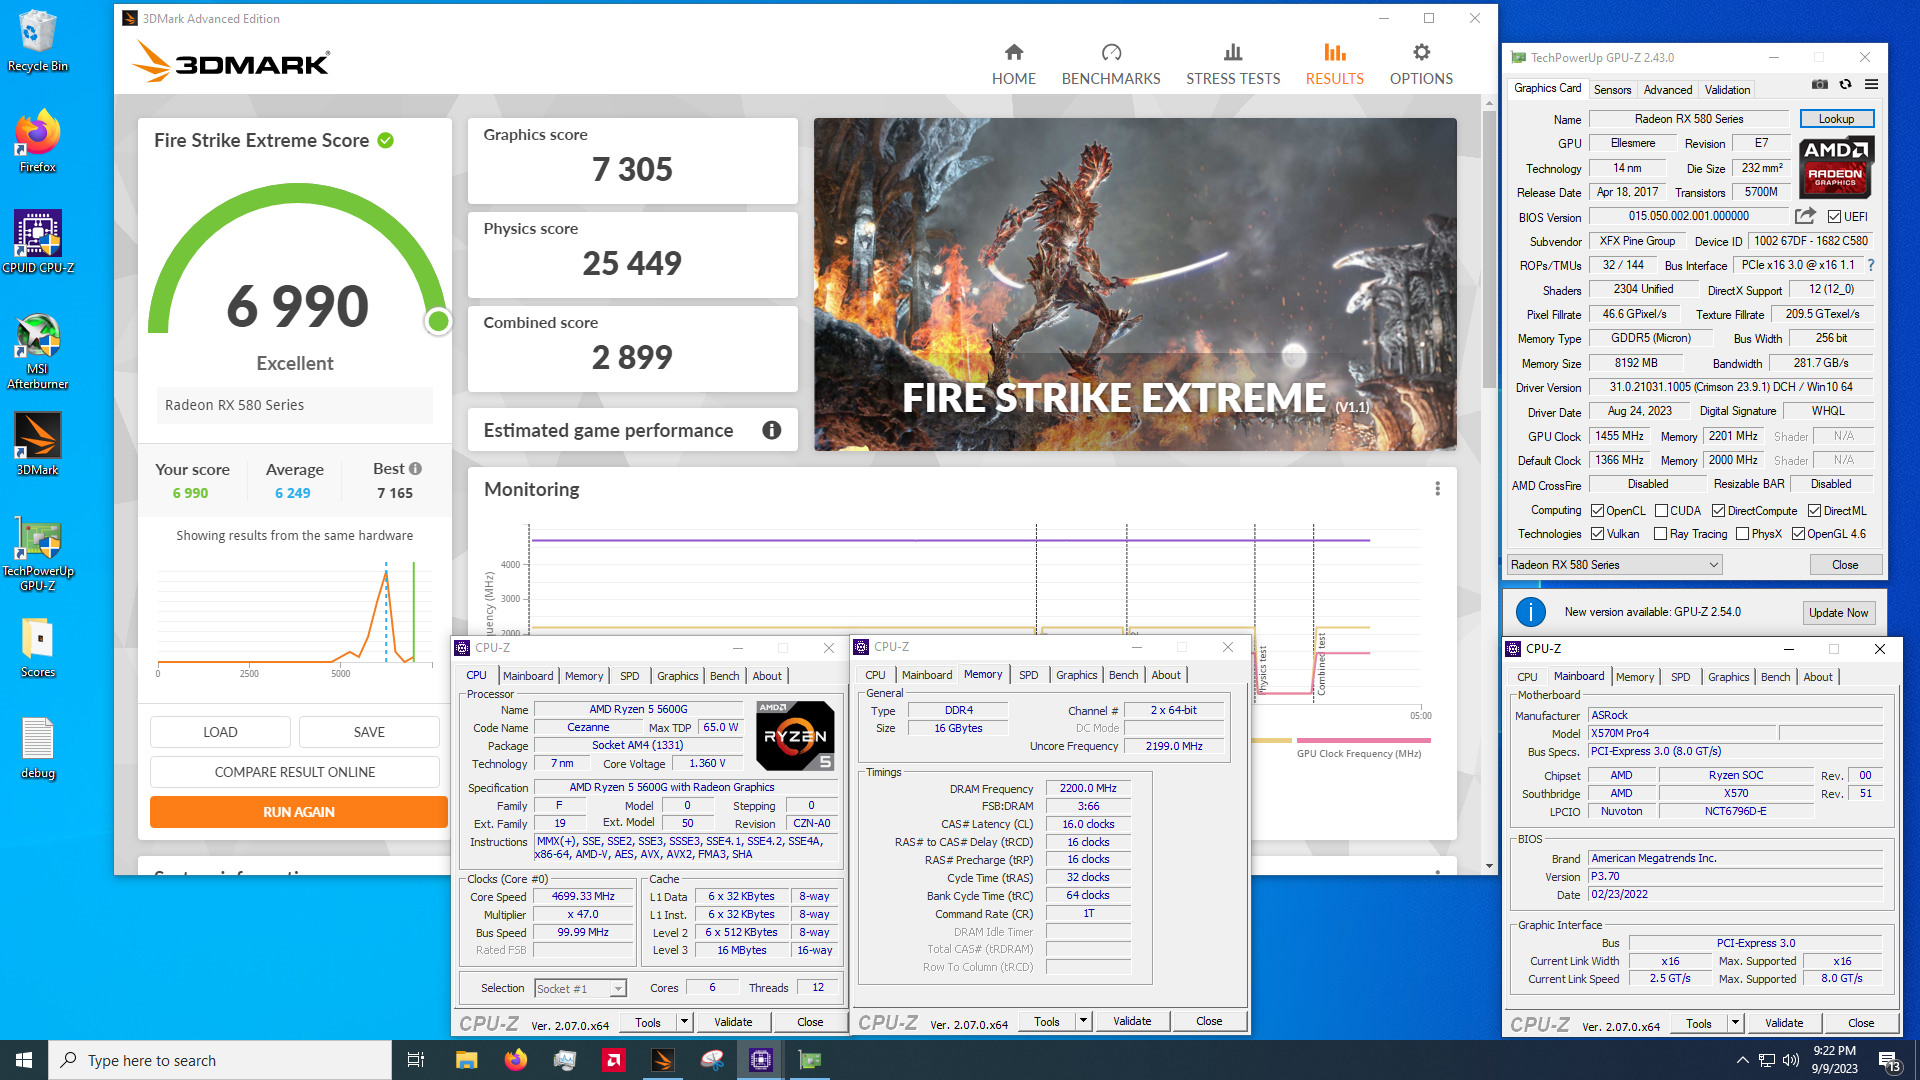Image resolution: width=1920 pixels, height=1080 pixels.
Task: Open Graphics tab in CPU-Z Mainboard window
Action: coord(1728,677)
